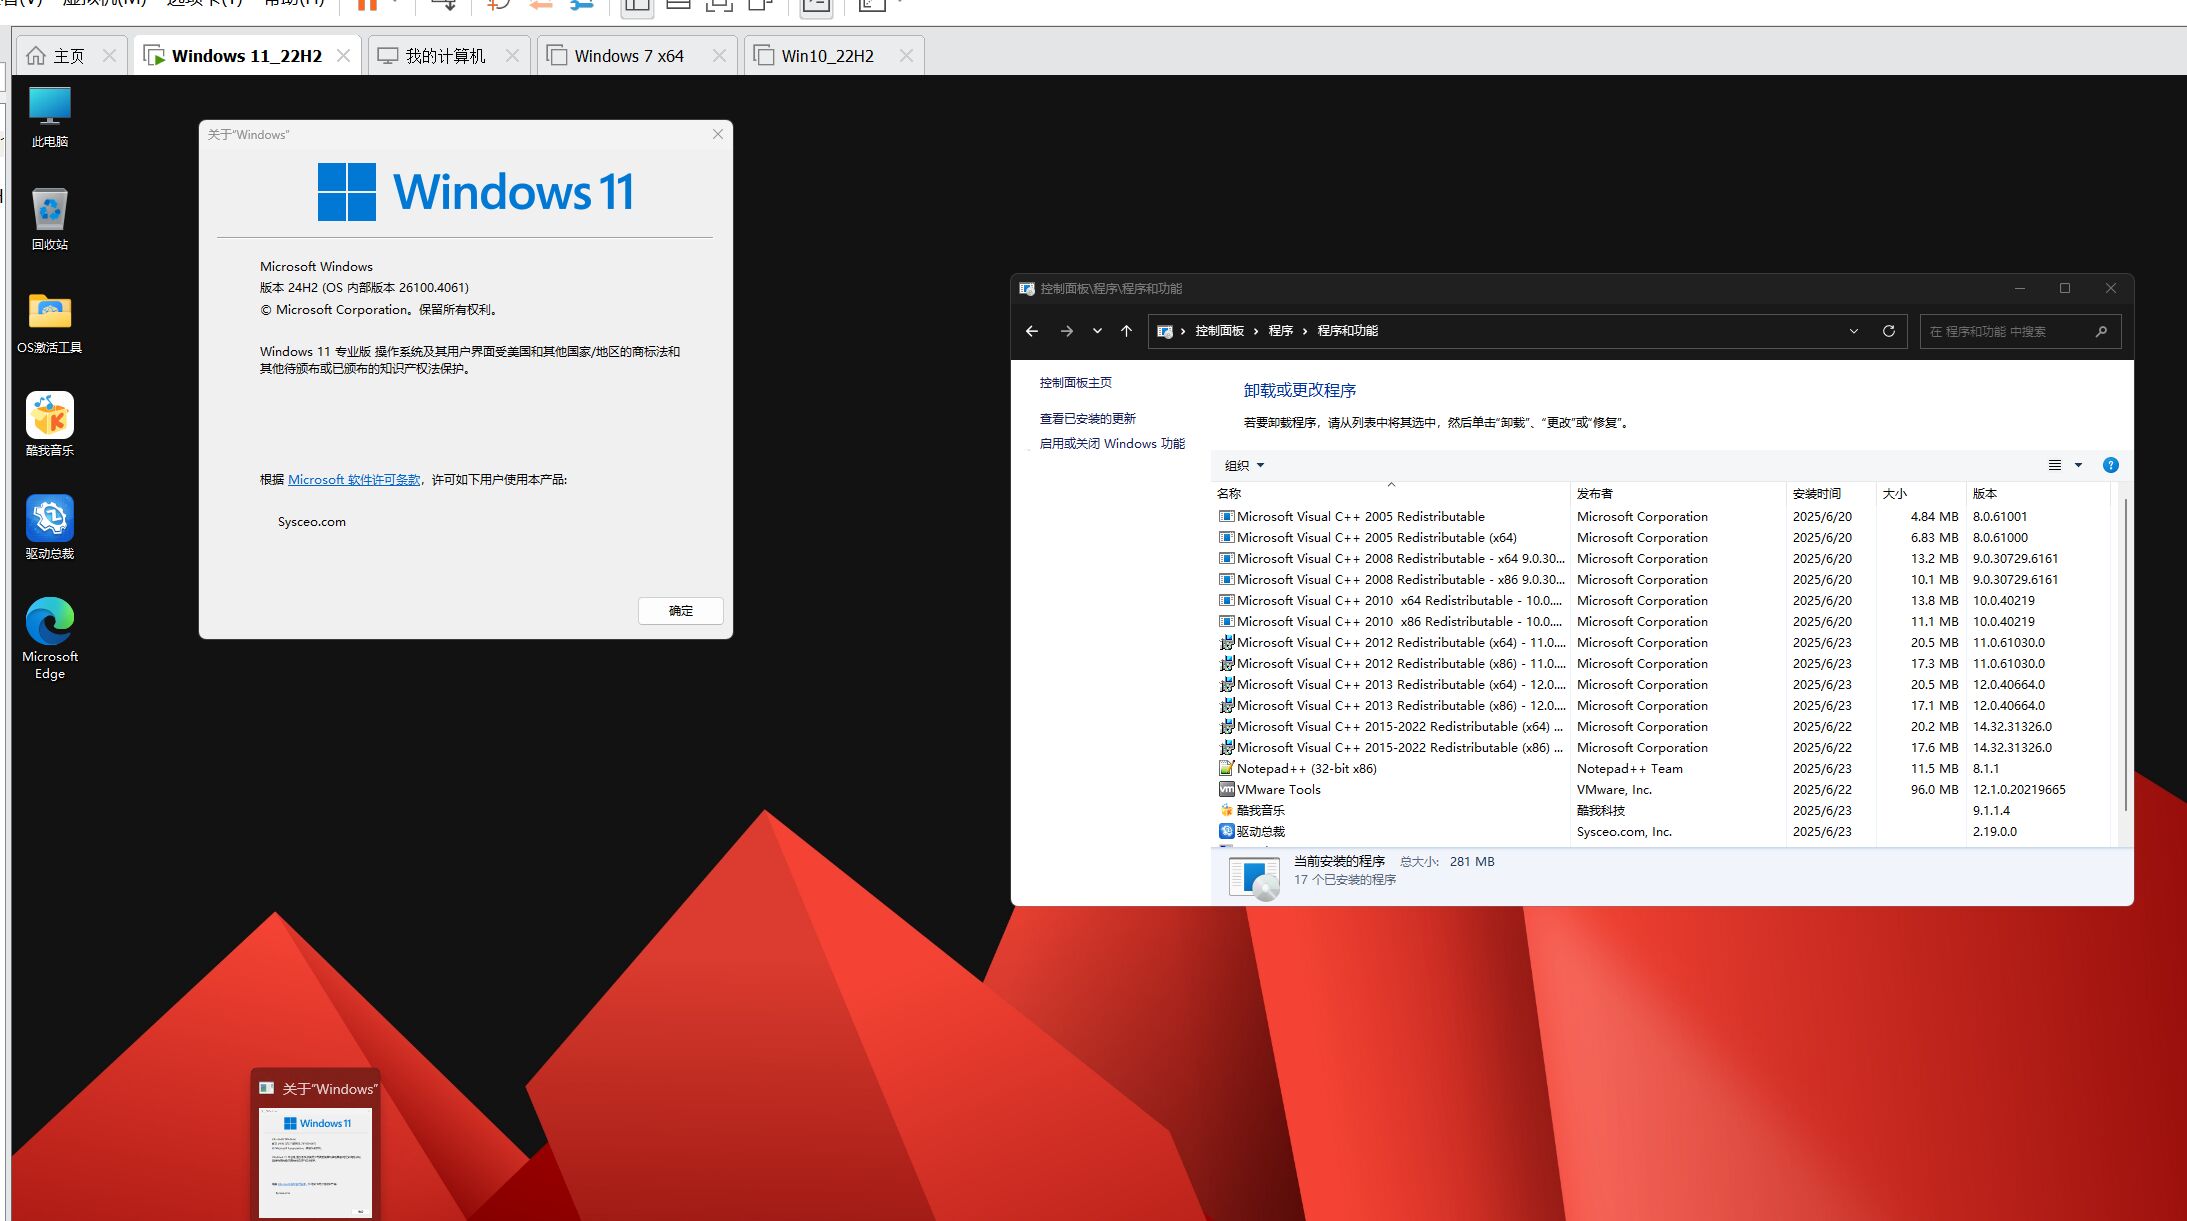The image size is (2187, 1221).
Task: Close the Win10_22H2 tab
Action: (906, 56)
